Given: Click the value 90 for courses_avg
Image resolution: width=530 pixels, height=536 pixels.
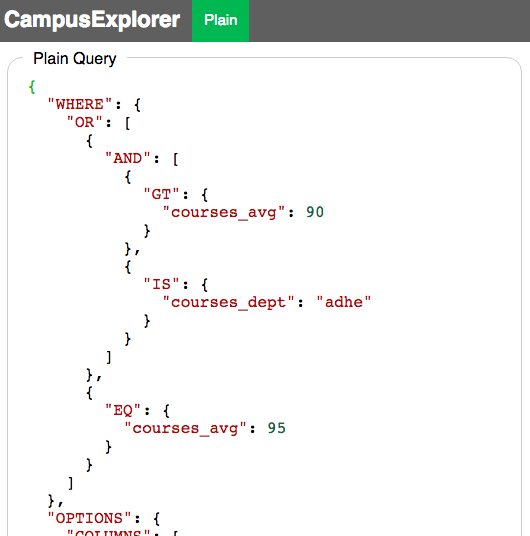Looking at the screenshot, I should tap(315, 212).
